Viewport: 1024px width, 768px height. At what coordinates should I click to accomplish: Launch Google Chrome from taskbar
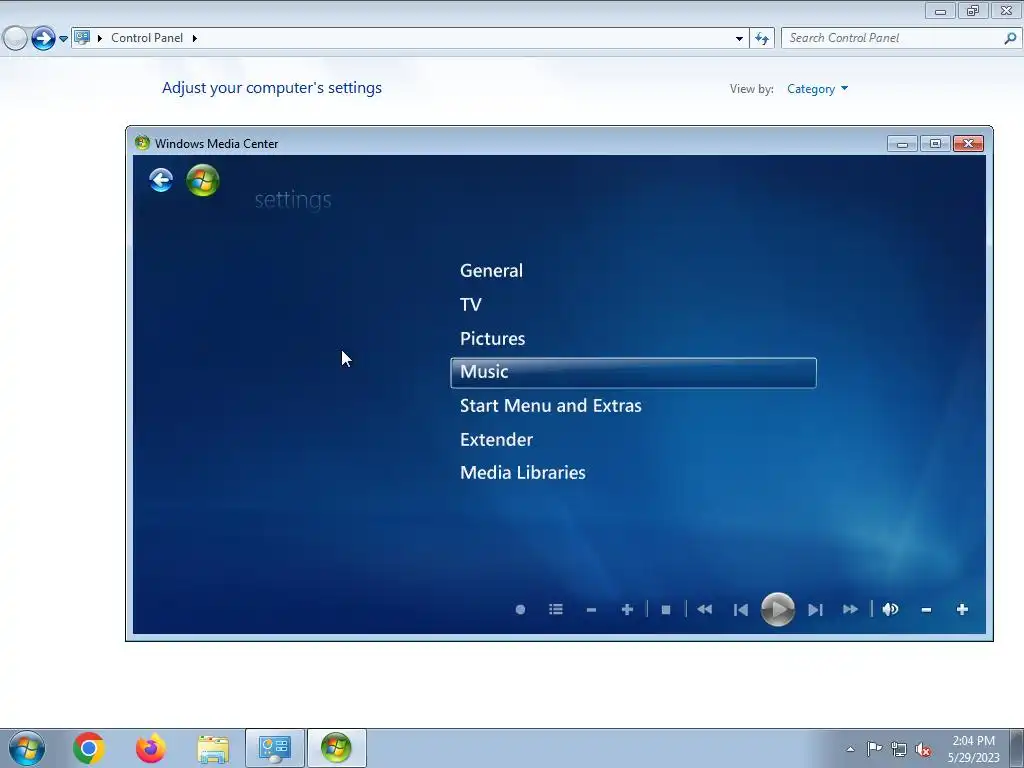pyautogui.click(x=89, y=748)
